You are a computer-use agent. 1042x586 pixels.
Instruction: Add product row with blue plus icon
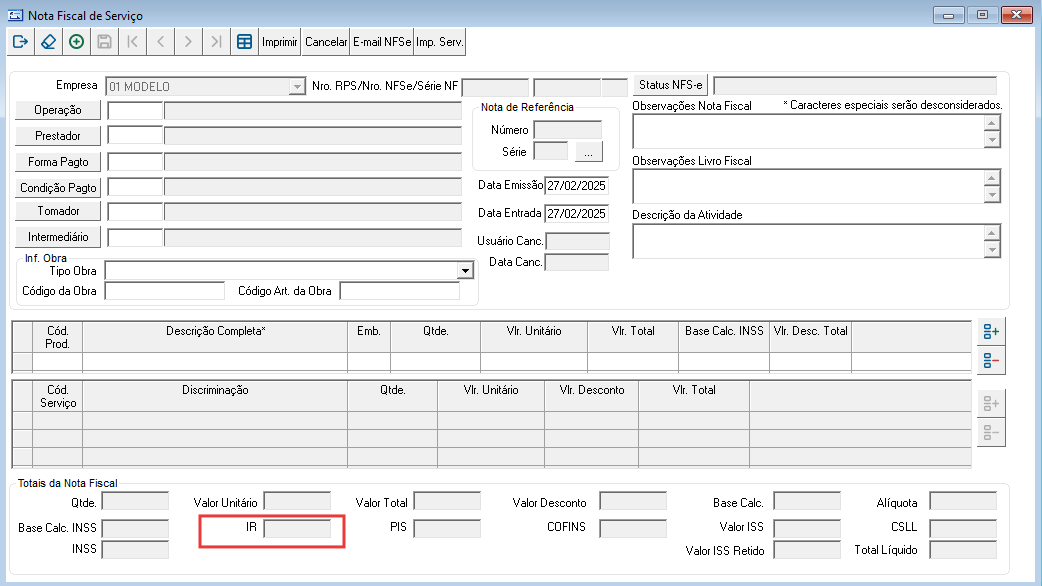[x=991, y=331]
